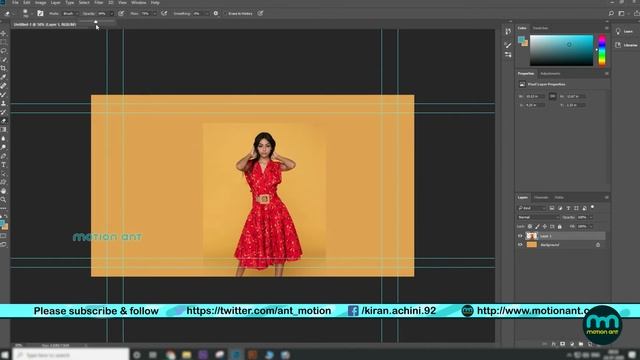Viewport: 640px width, 360px height.
Task: Switch to the Adjustments tab
Action: coord(550,73)
